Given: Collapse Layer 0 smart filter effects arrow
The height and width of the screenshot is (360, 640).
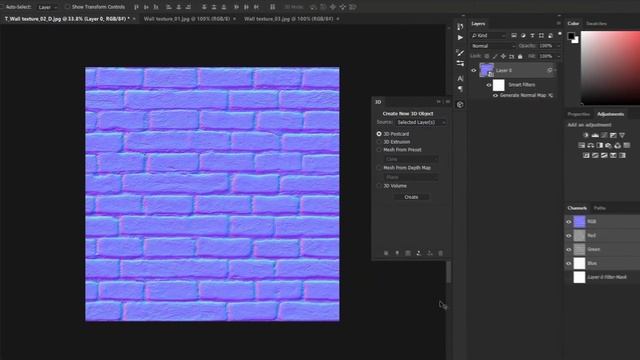Looking at the screenshot, I should pyautogui.click(x=556, y=71).
